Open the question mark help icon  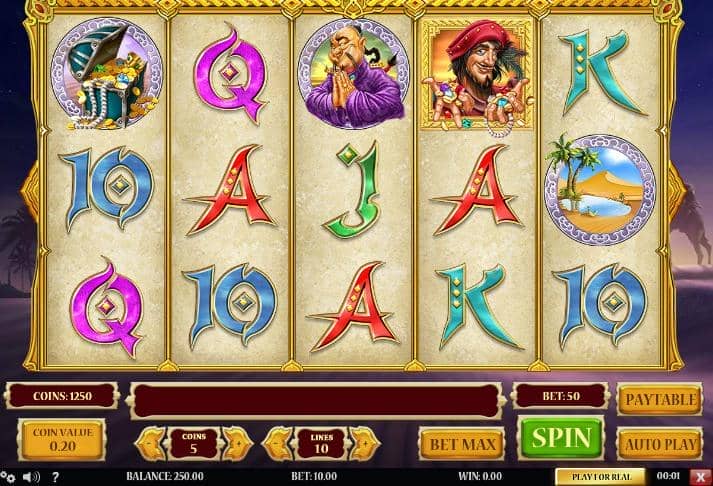coord(55,477)
